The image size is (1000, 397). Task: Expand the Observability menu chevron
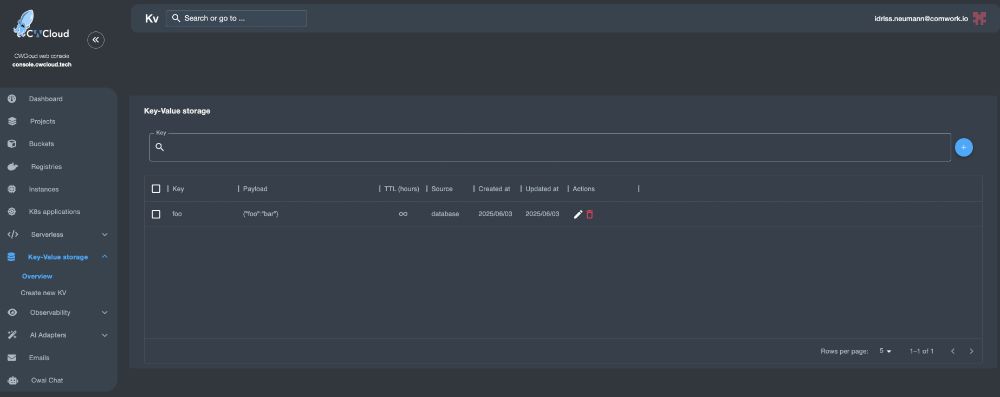105,313
